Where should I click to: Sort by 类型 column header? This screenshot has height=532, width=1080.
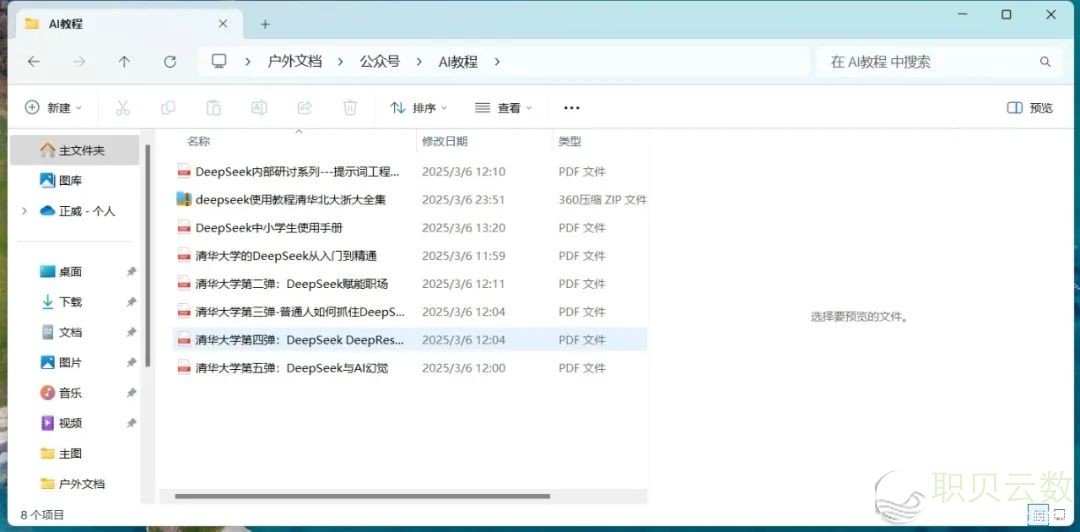click(x=570, y=141)
